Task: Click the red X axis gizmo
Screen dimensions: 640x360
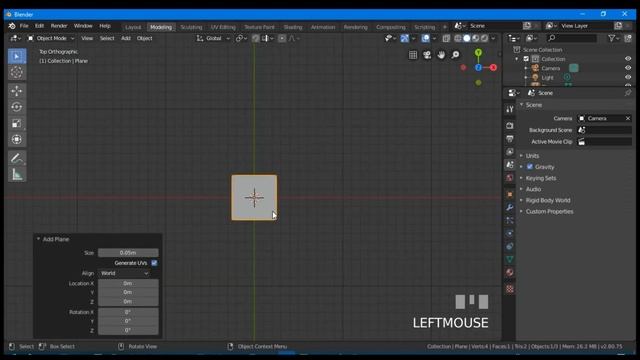Action: click(x=493, y=67)
